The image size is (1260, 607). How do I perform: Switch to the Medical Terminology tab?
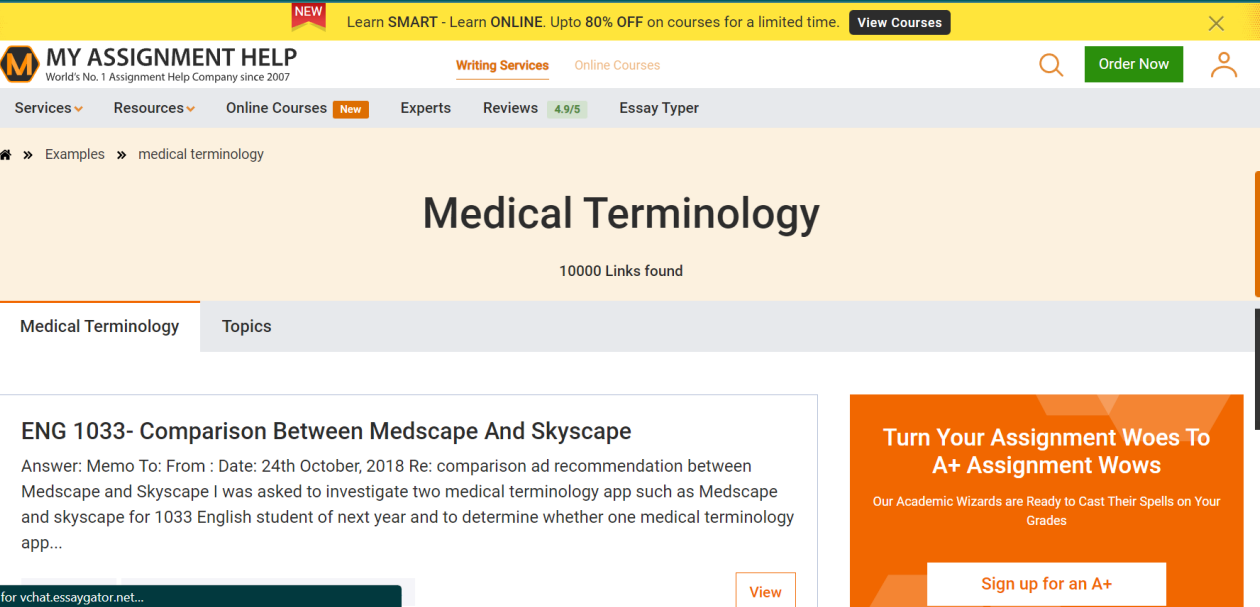click(x=100, y=326)
